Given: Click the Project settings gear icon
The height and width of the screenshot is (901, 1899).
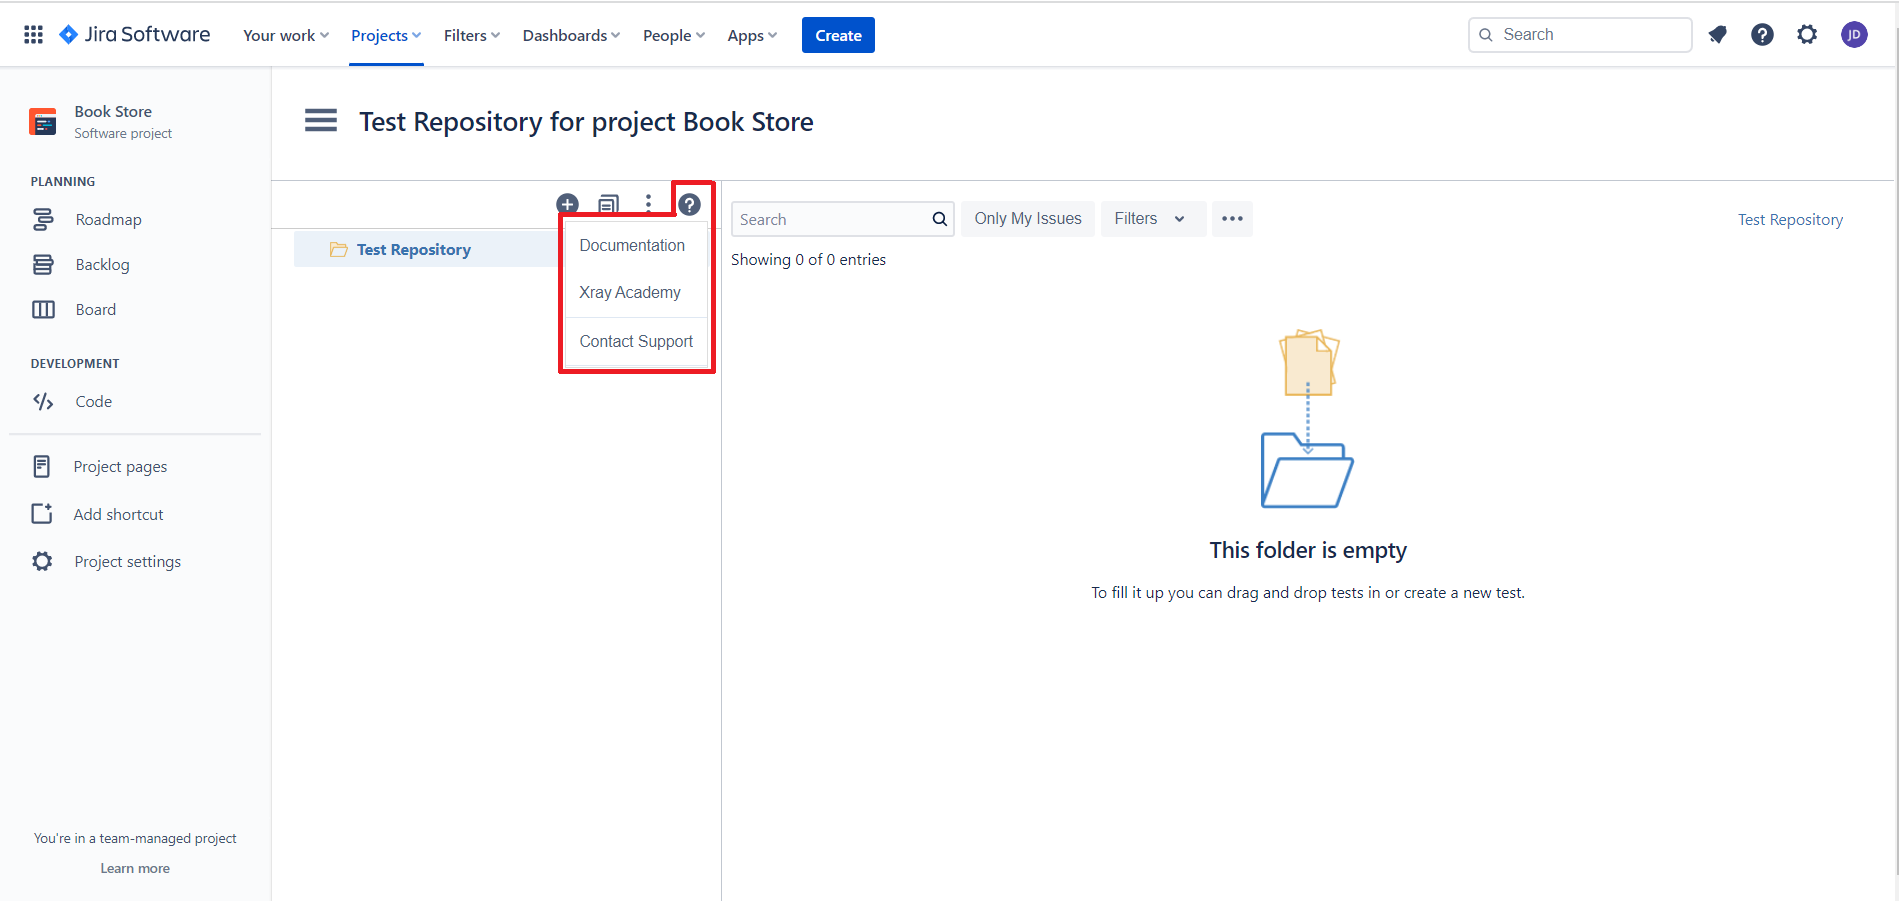Looking at the screenshot, I should (42, 561).
